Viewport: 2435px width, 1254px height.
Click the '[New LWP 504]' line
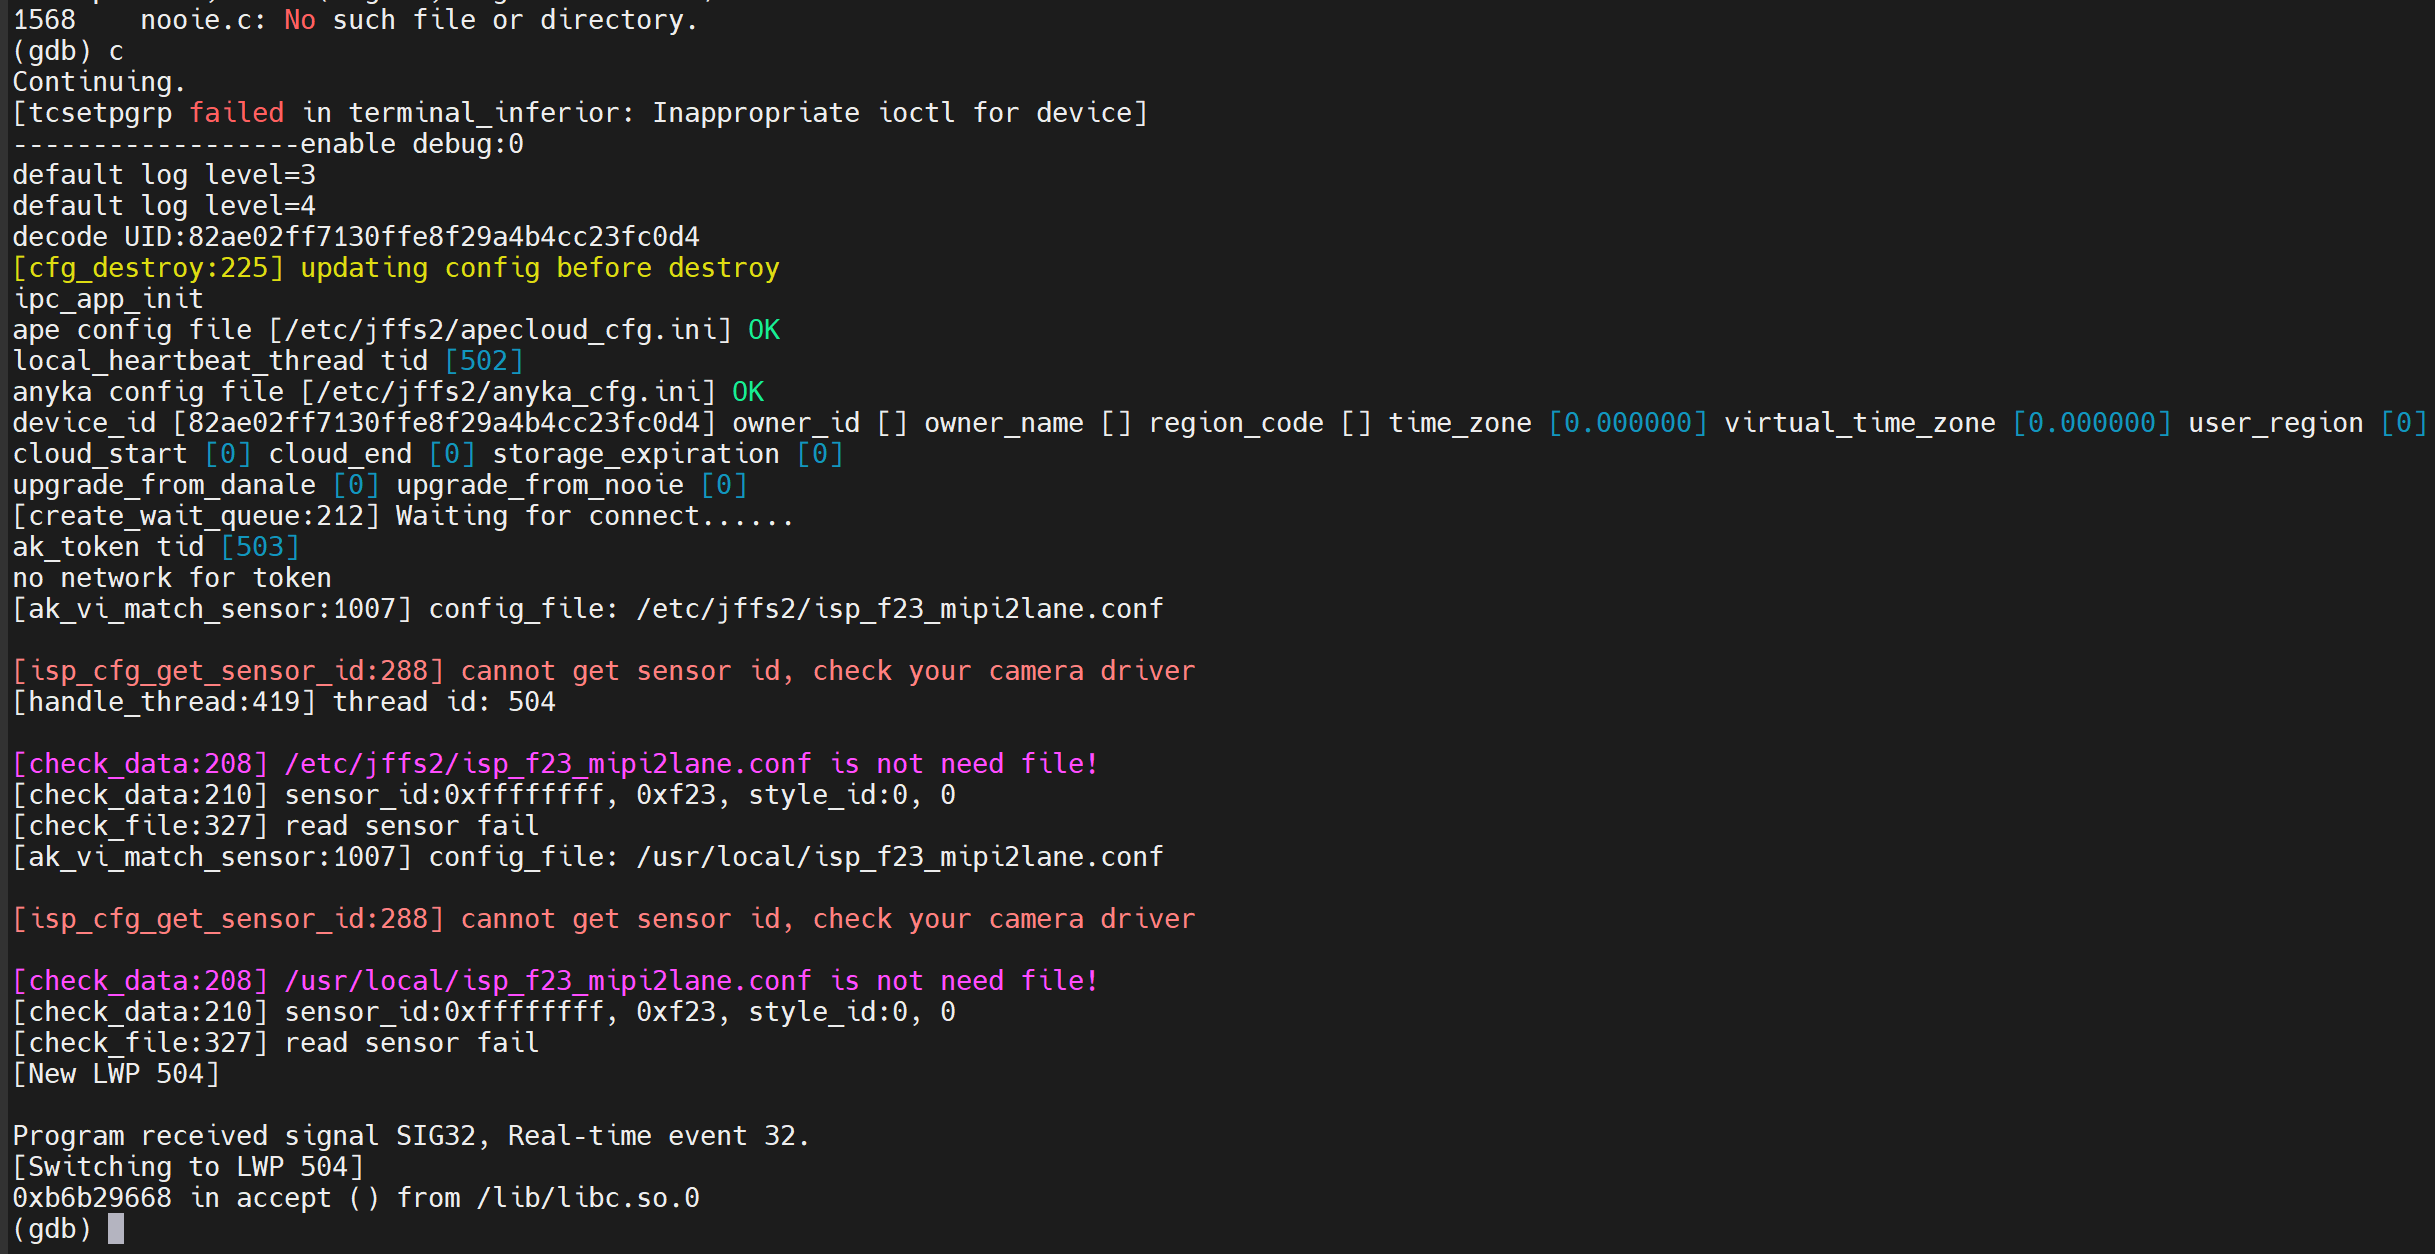click(116, 1074)
